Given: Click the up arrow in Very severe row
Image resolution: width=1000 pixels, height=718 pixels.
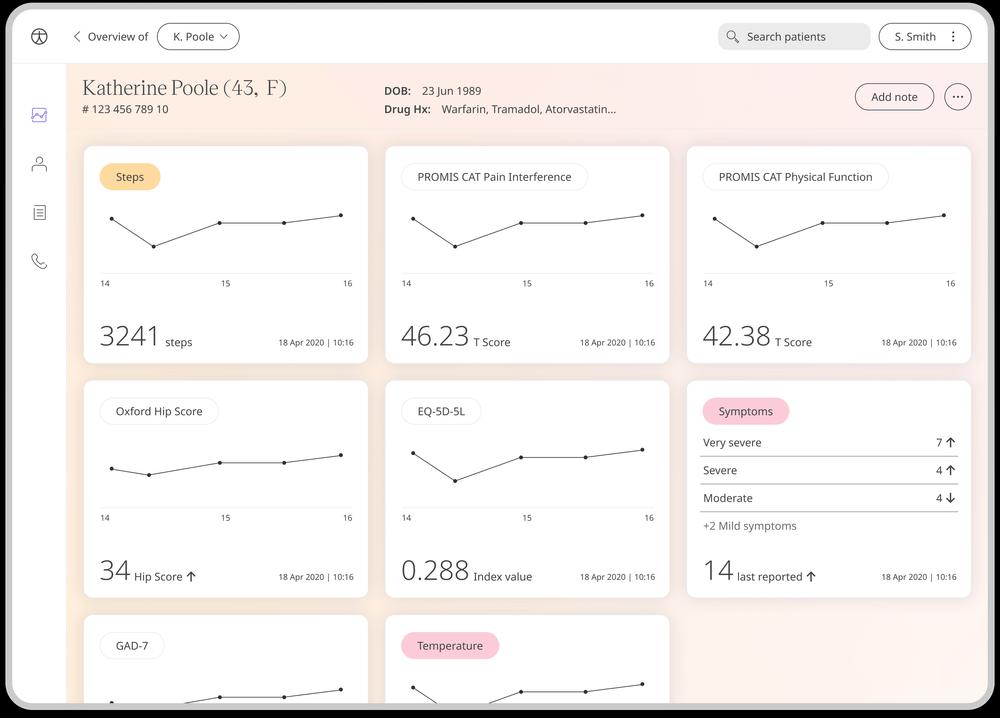Looking at the screenshot, I should (x=950, y=443).
